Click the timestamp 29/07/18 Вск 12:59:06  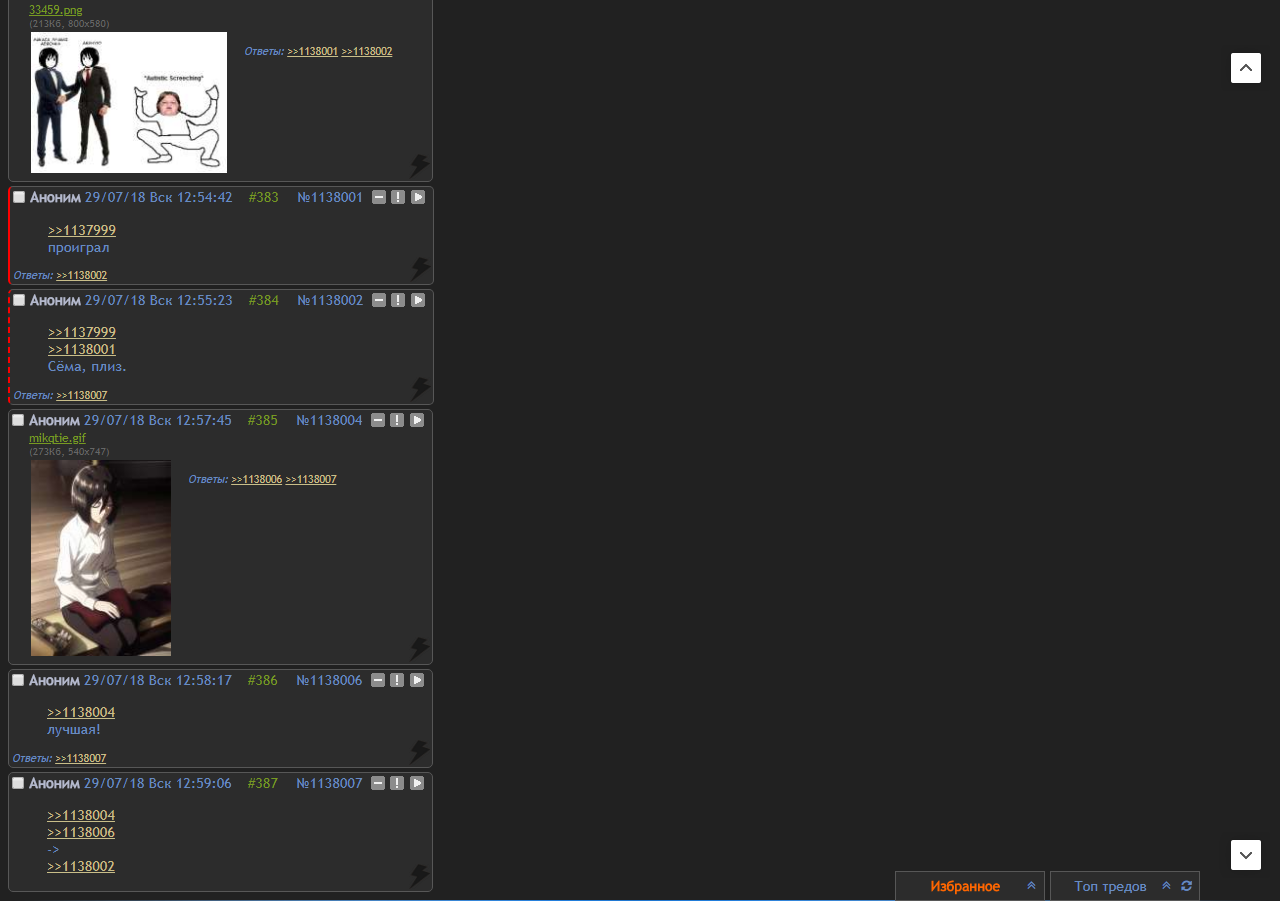[x=158, y=784]
